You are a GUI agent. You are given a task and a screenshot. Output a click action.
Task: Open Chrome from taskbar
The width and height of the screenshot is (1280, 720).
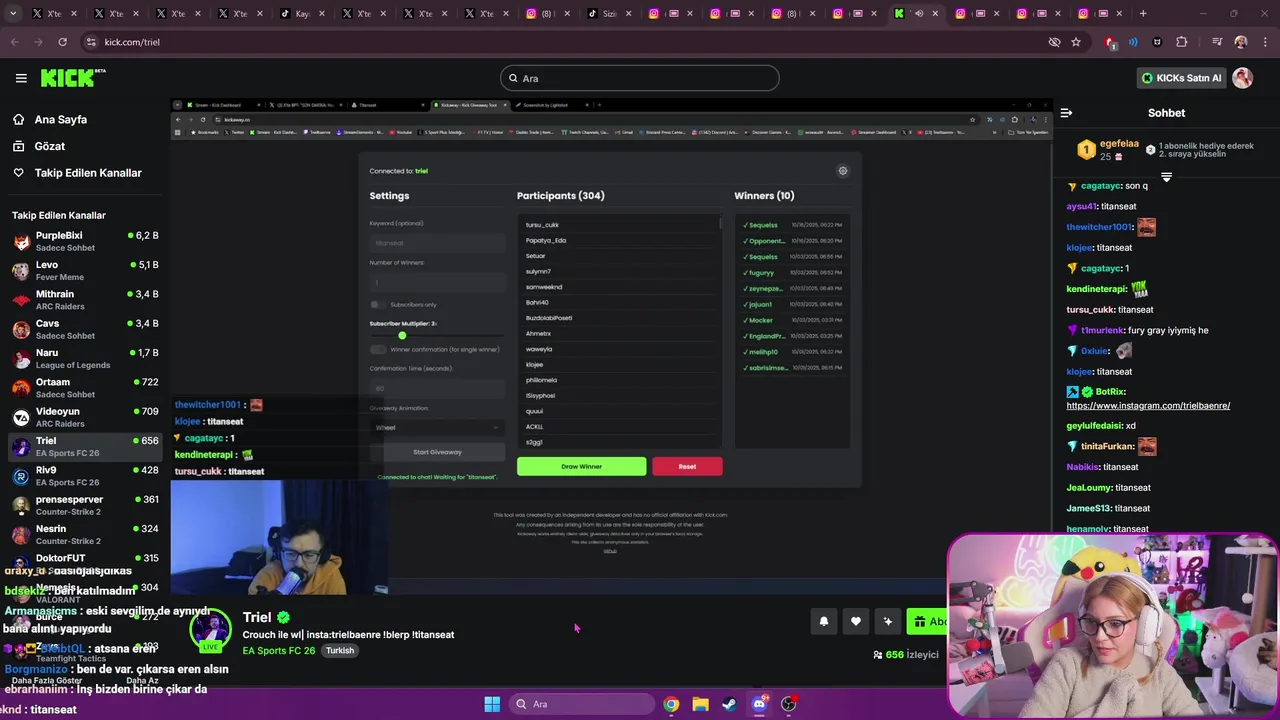pos(671,704)
